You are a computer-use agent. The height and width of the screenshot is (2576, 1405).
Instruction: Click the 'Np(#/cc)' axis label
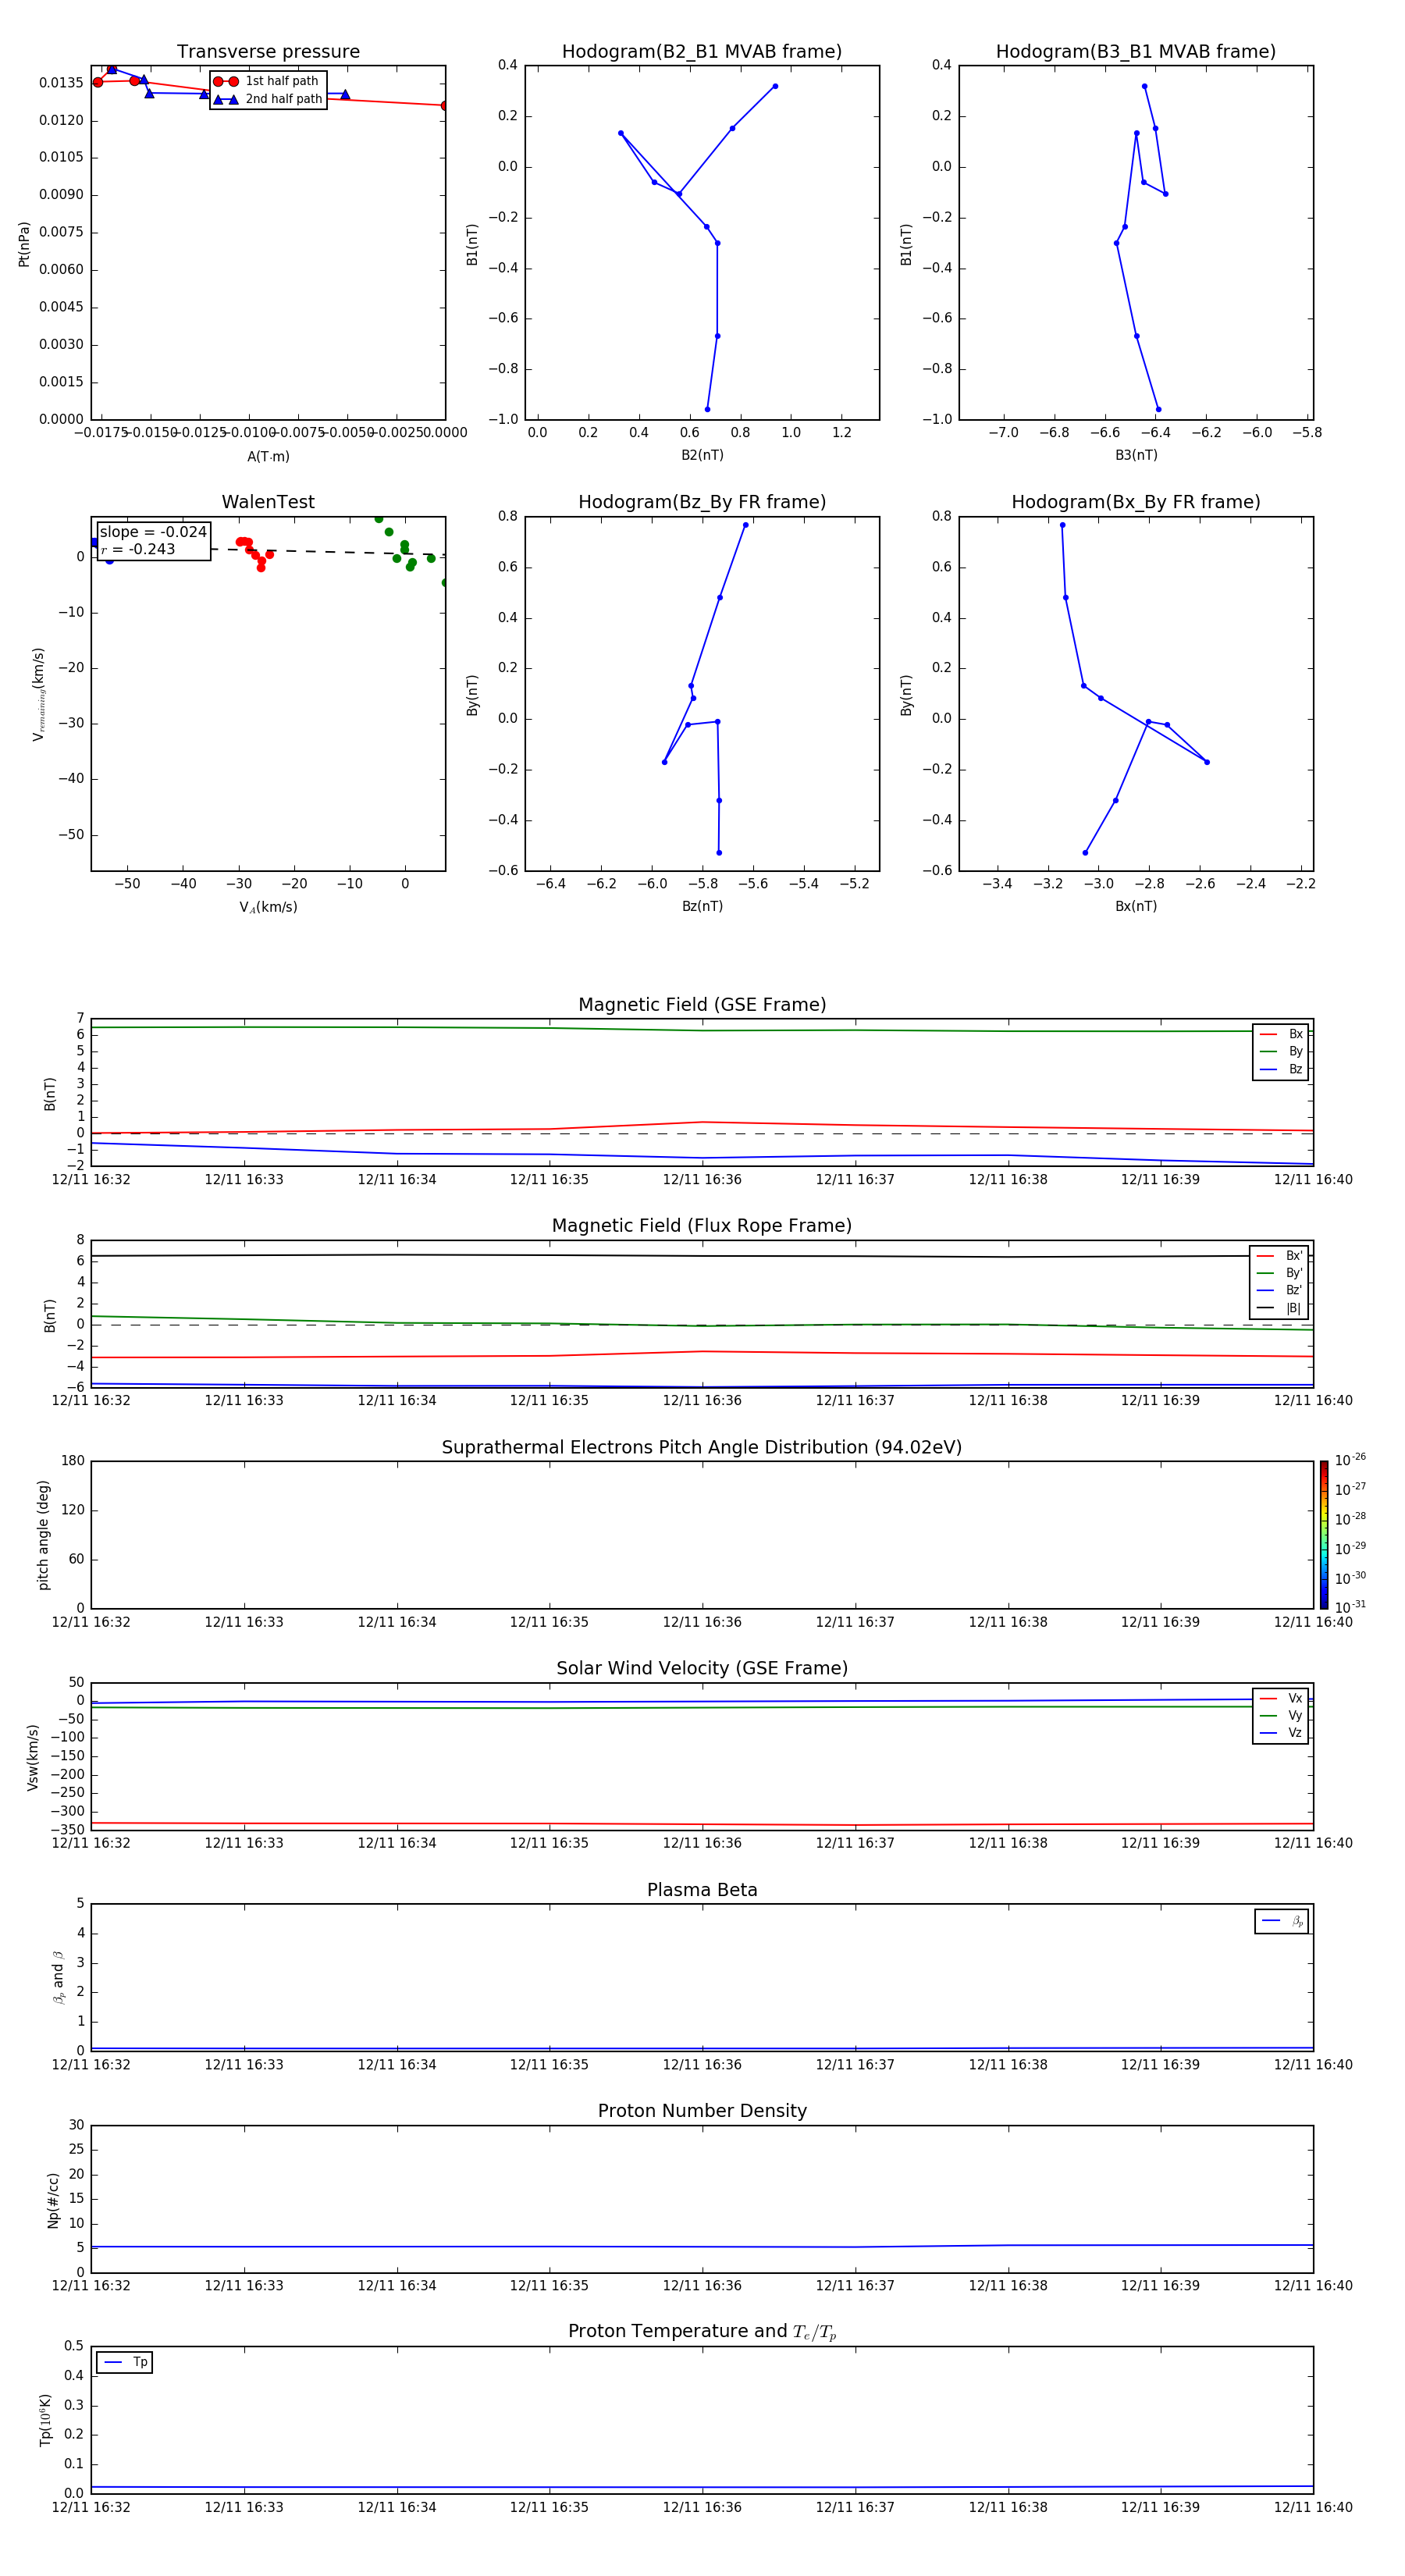pyautogui.click(x=53, y=2200)
